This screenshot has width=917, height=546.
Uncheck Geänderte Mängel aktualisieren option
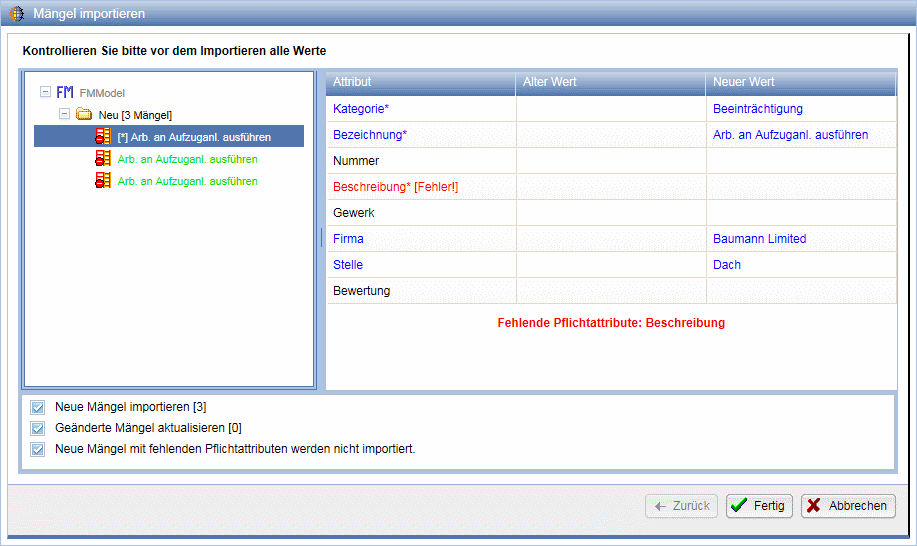38,428
